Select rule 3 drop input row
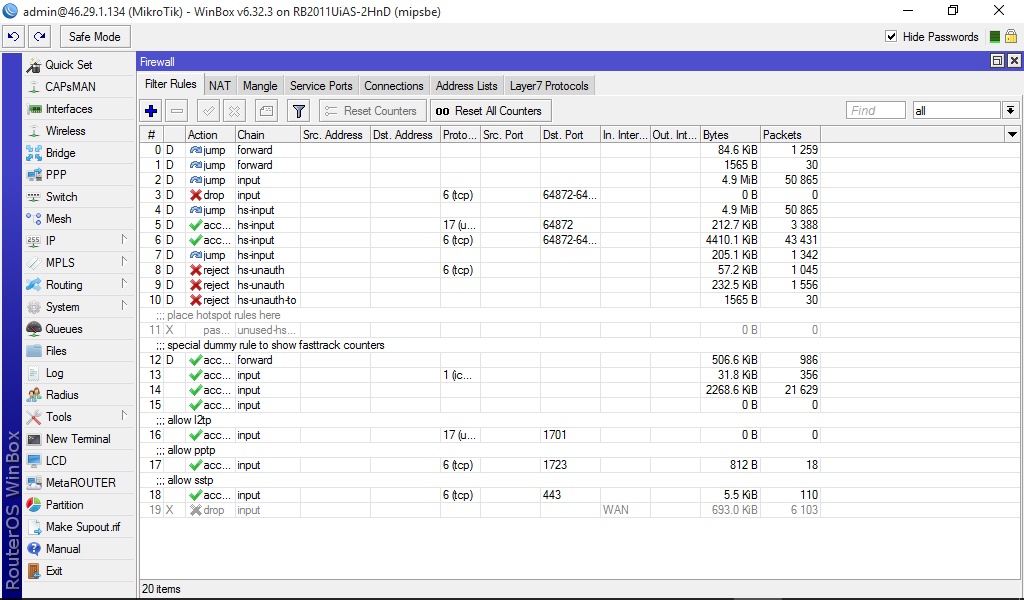Viewport: 1024px width, 600px height. click(480, 195)
